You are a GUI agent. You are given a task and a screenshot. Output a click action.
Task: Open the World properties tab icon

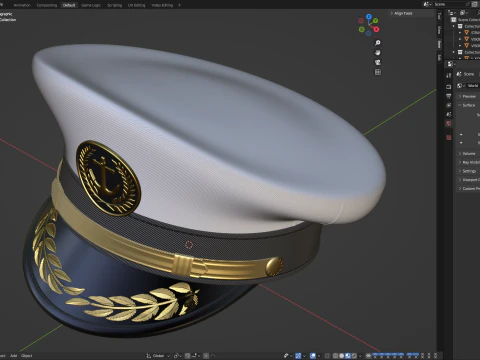coord(449,124)
